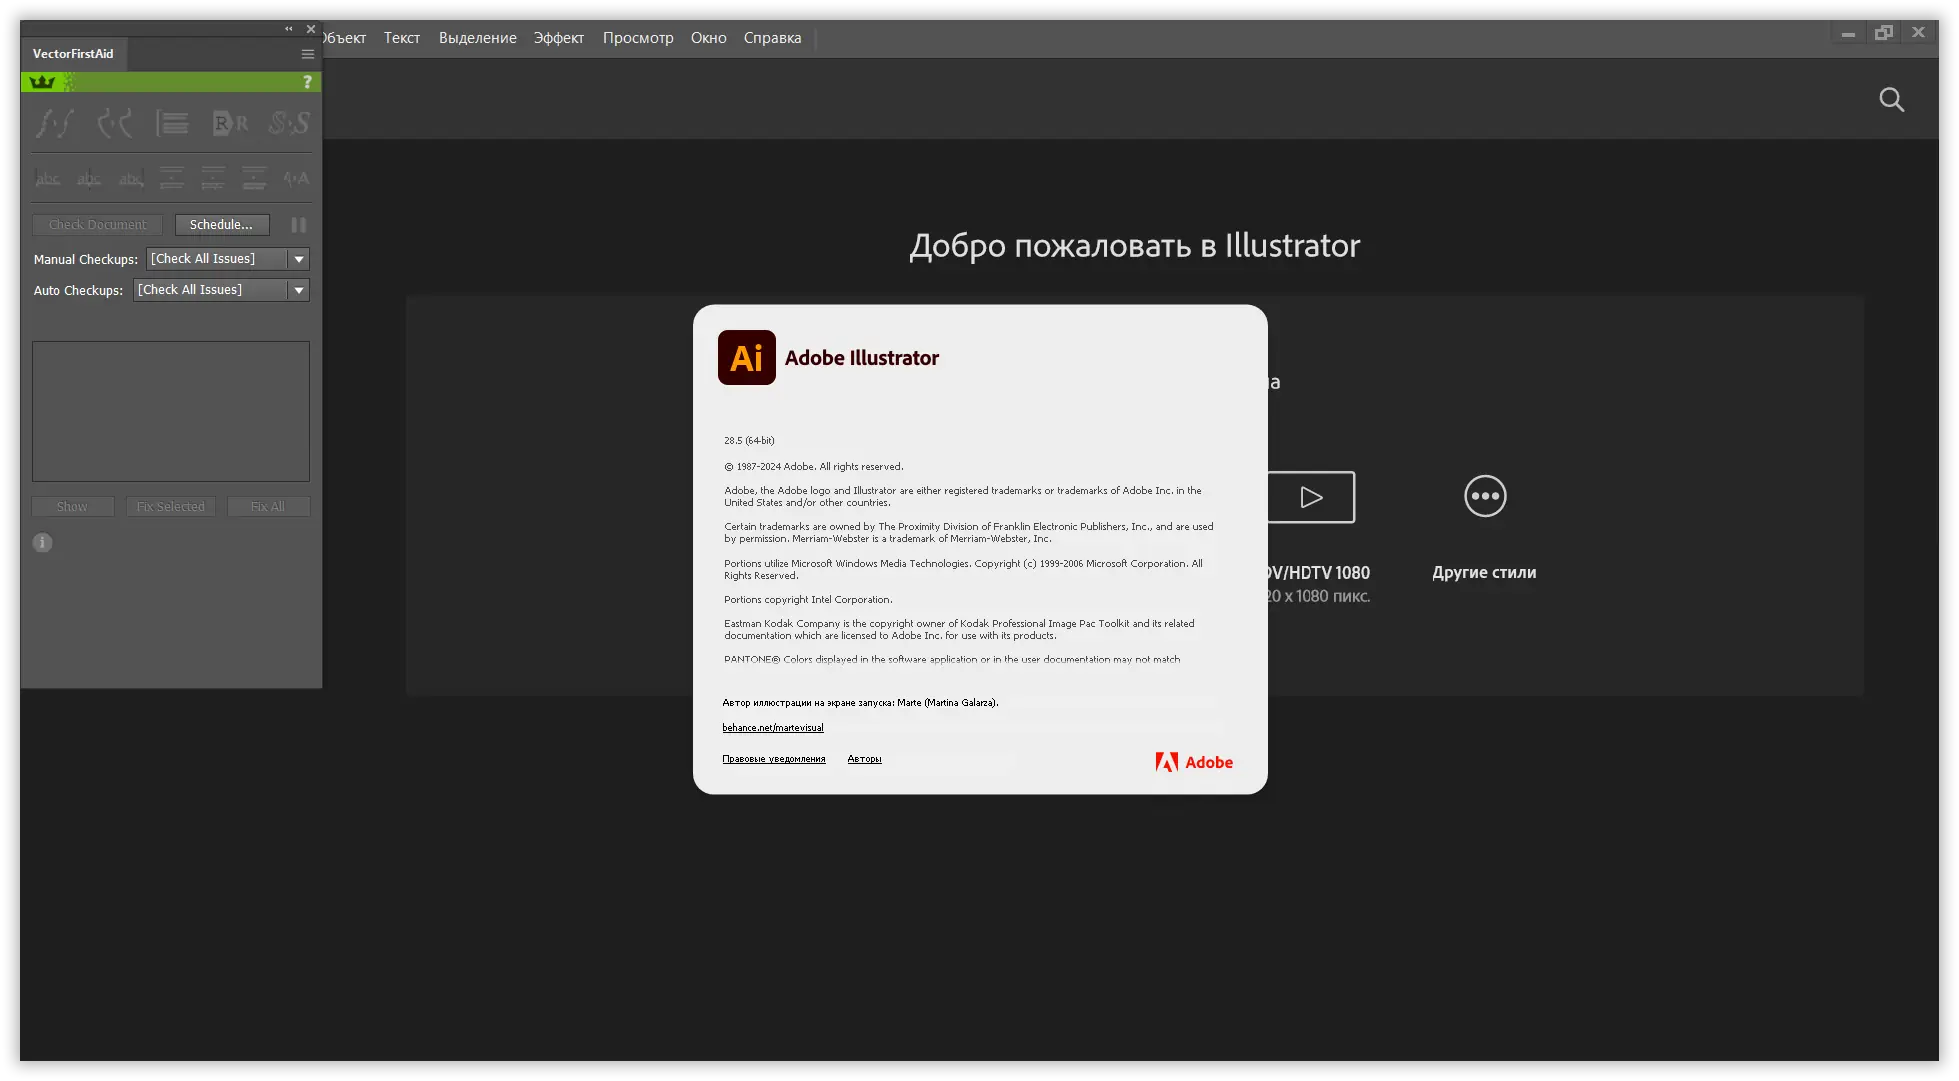Click the Other styles three-dots icon
The height and width of the screenshot is (1081, 1959).
(1485, 496)
